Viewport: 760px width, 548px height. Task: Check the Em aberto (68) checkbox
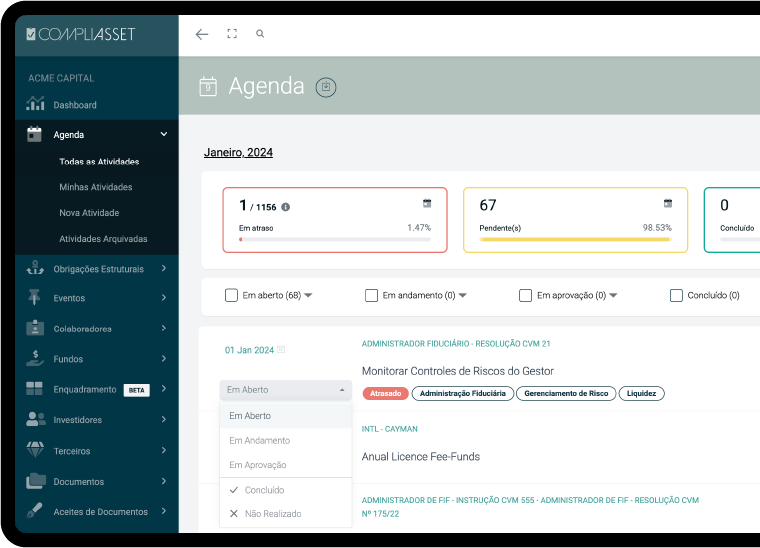(231, 295)
